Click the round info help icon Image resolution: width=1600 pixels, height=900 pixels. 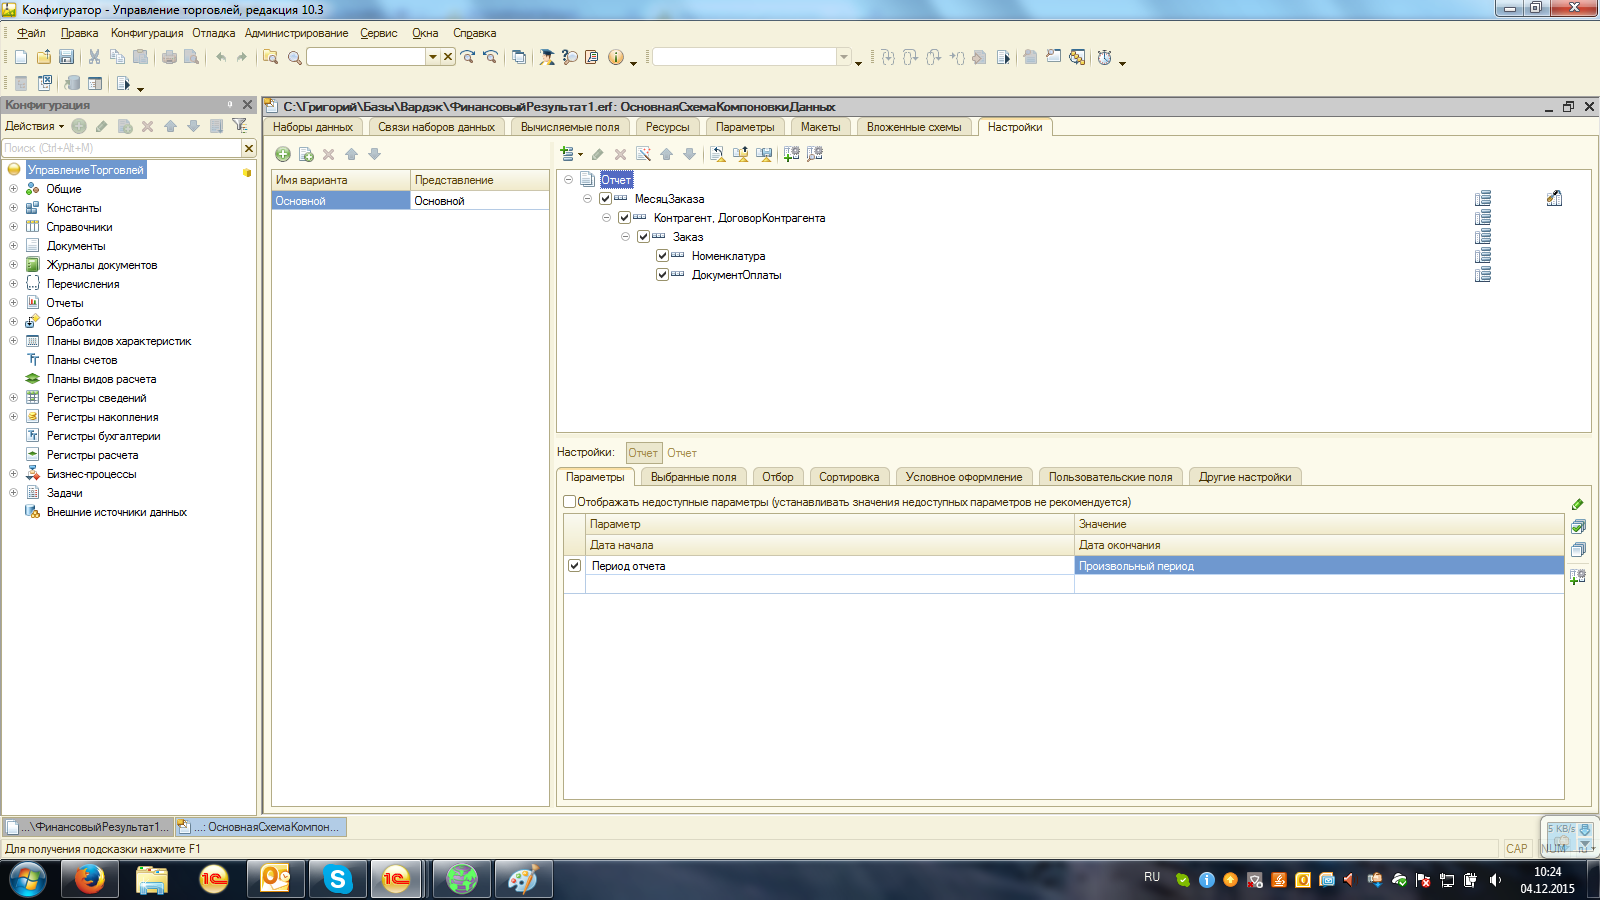coord(615,57)
